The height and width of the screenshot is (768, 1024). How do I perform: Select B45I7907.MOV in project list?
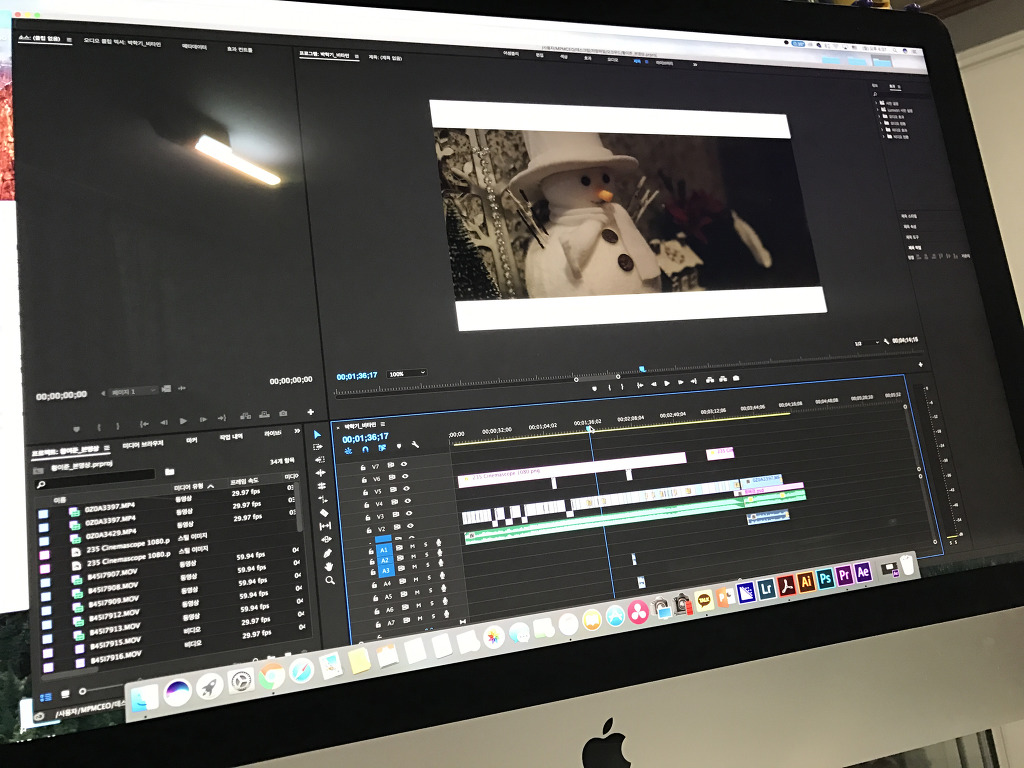pyautogui.click(x=112, y=574)
